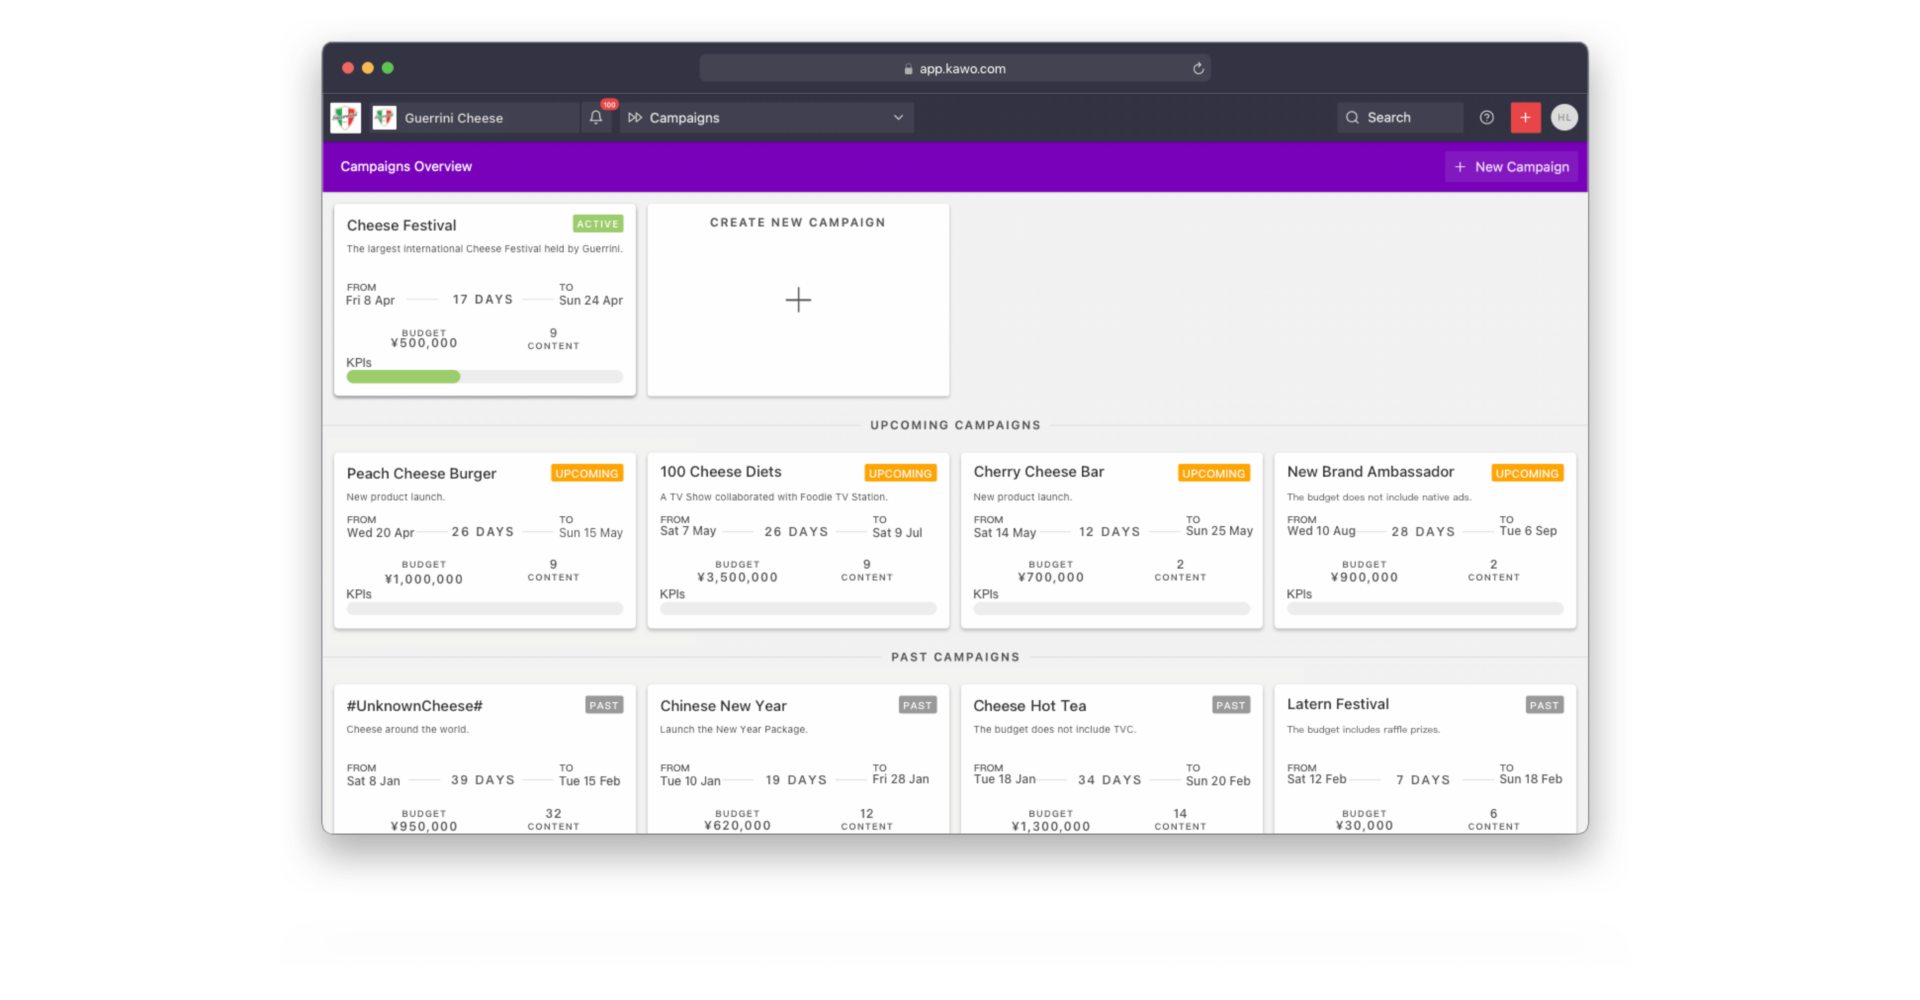Click the Kawo logo icon
Screen dimensions: 1920x1000
click(346, 118)
